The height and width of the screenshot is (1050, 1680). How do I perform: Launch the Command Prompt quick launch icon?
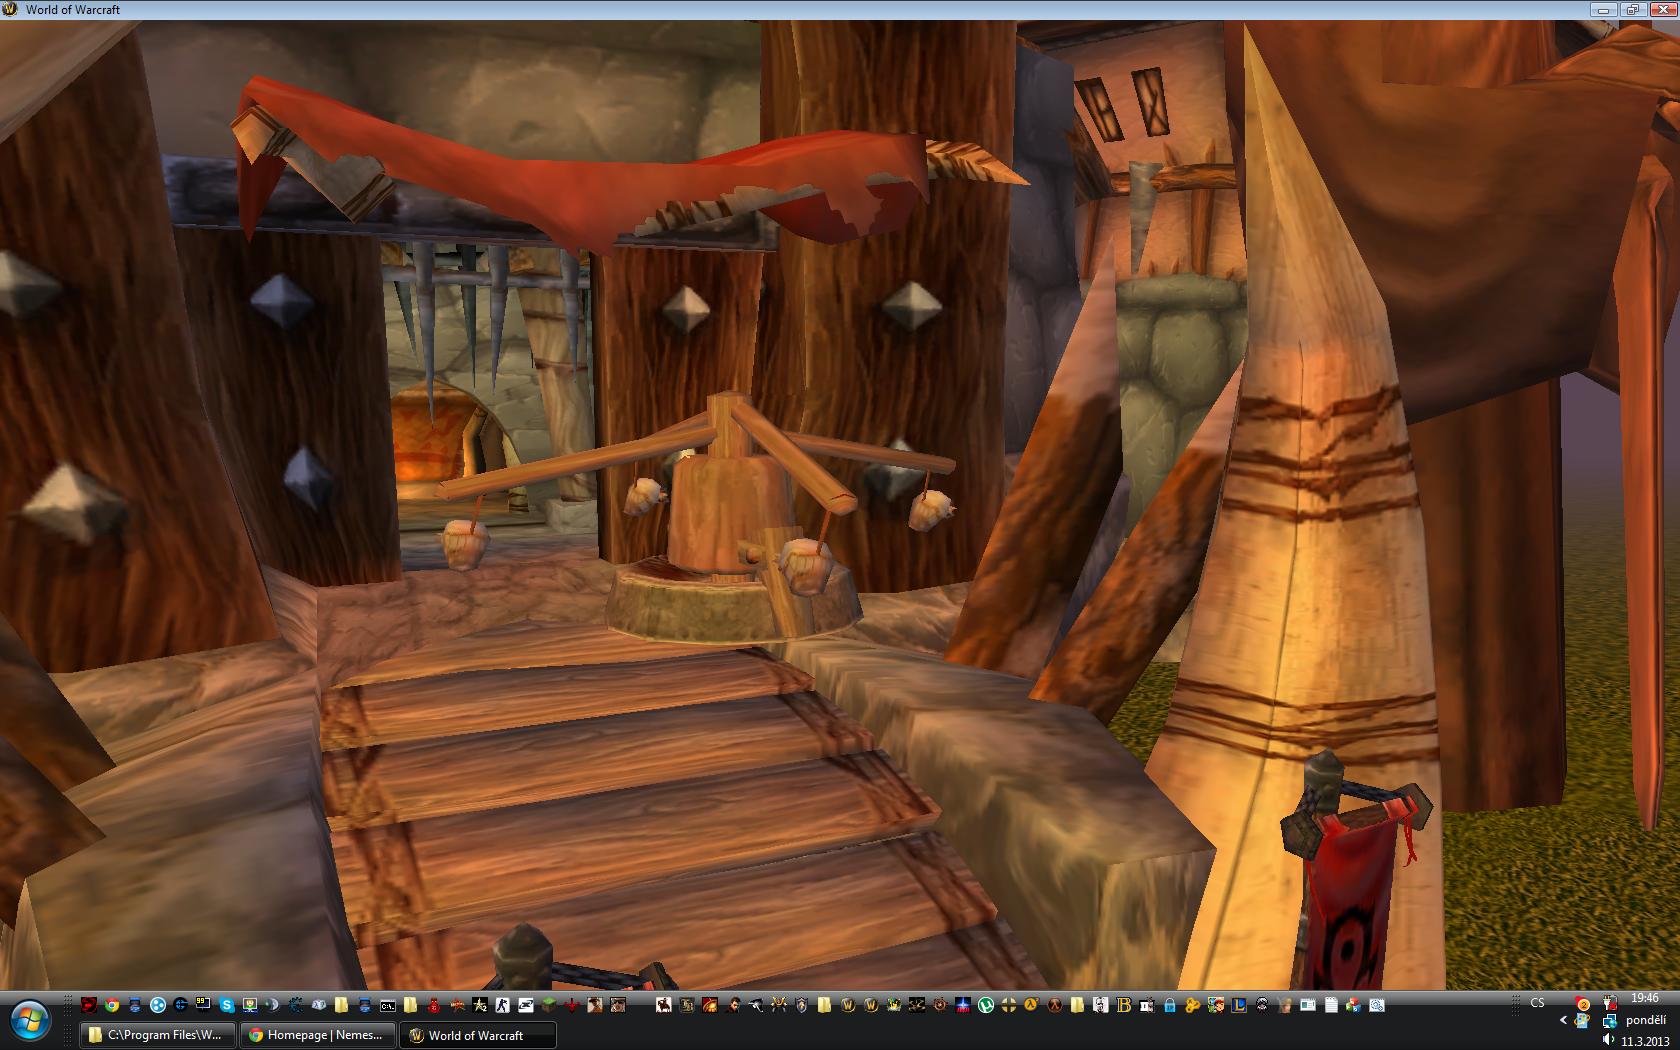point(387,1005)
